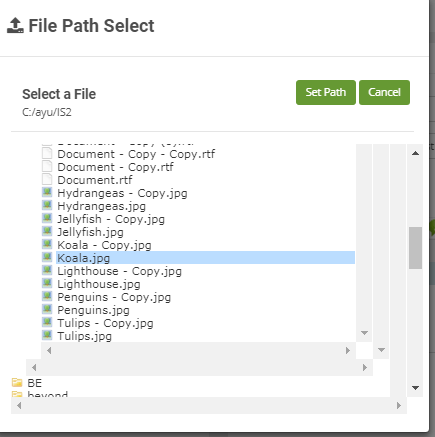Click the outer scrollbar down arrow
Viewport: 435px width, 437px height.
[415, 388]
